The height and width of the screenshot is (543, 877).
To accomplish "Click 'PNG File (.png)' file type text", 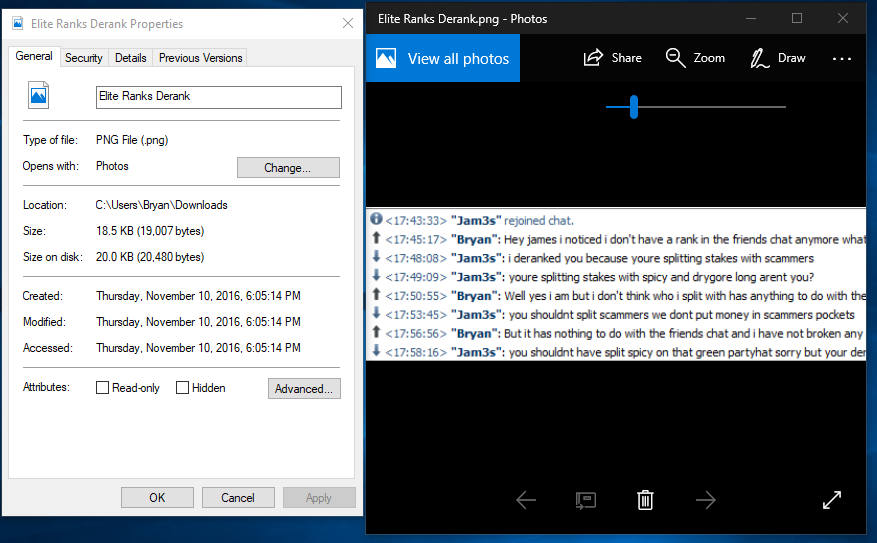I will pyautogui.click(x=132, y=140).
